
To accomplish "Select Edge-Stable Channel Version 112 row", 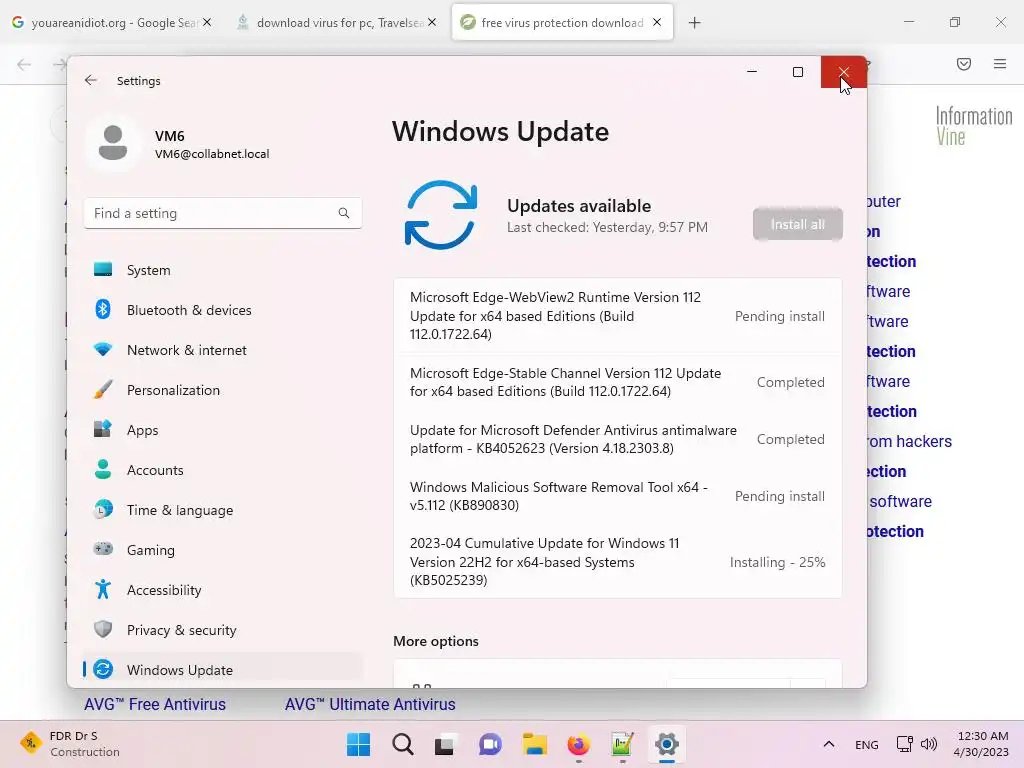I will pos(618,382).
